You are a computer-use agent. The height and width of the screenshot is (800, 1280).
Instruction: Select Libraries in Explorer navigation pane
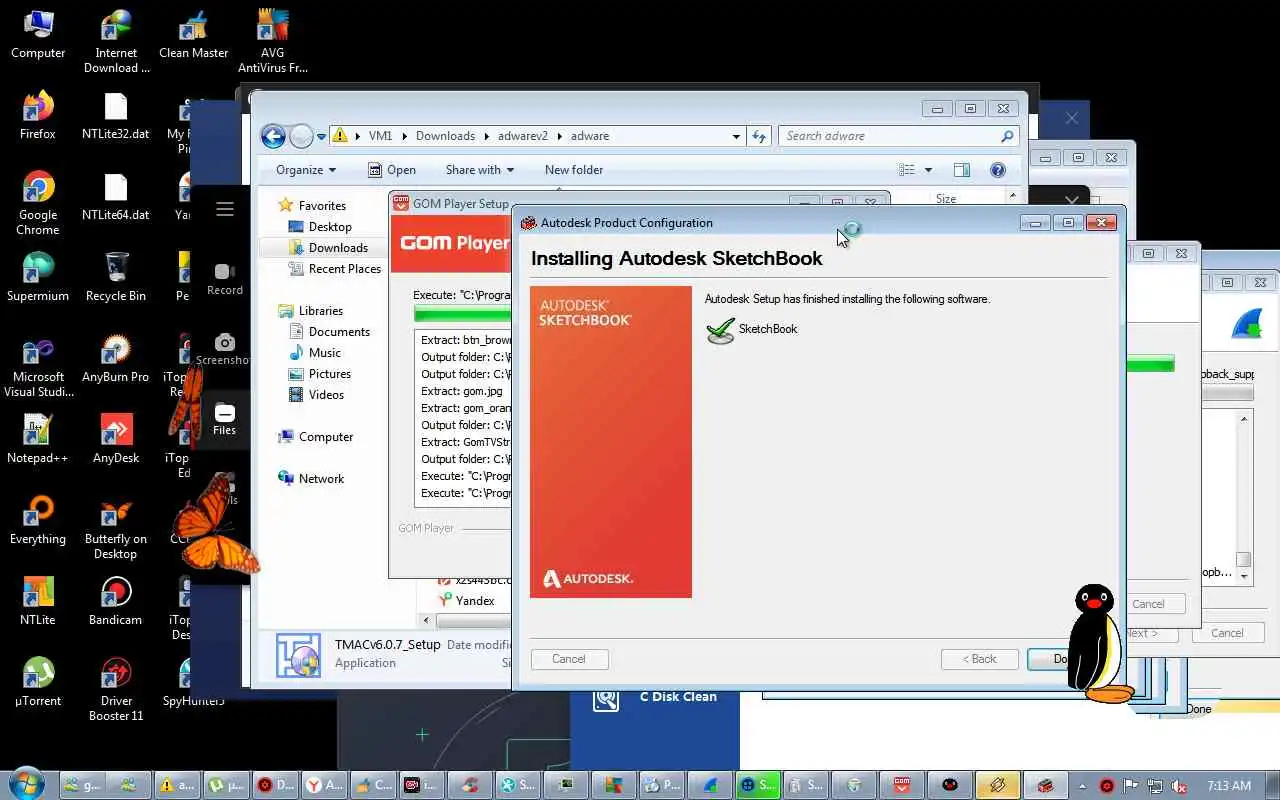point(321,311)
